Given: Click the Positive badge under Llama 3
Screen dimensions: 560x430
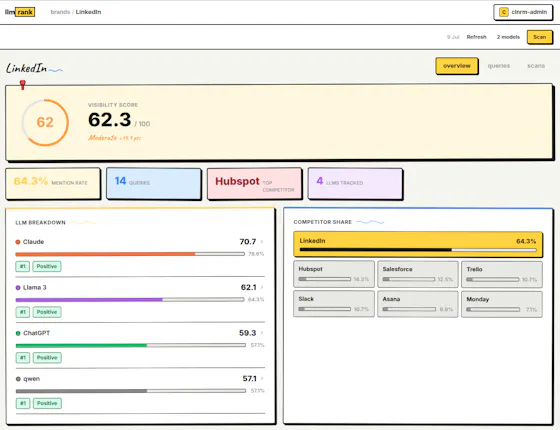Looking at the screenshot, I should click(x=47, y=312).
